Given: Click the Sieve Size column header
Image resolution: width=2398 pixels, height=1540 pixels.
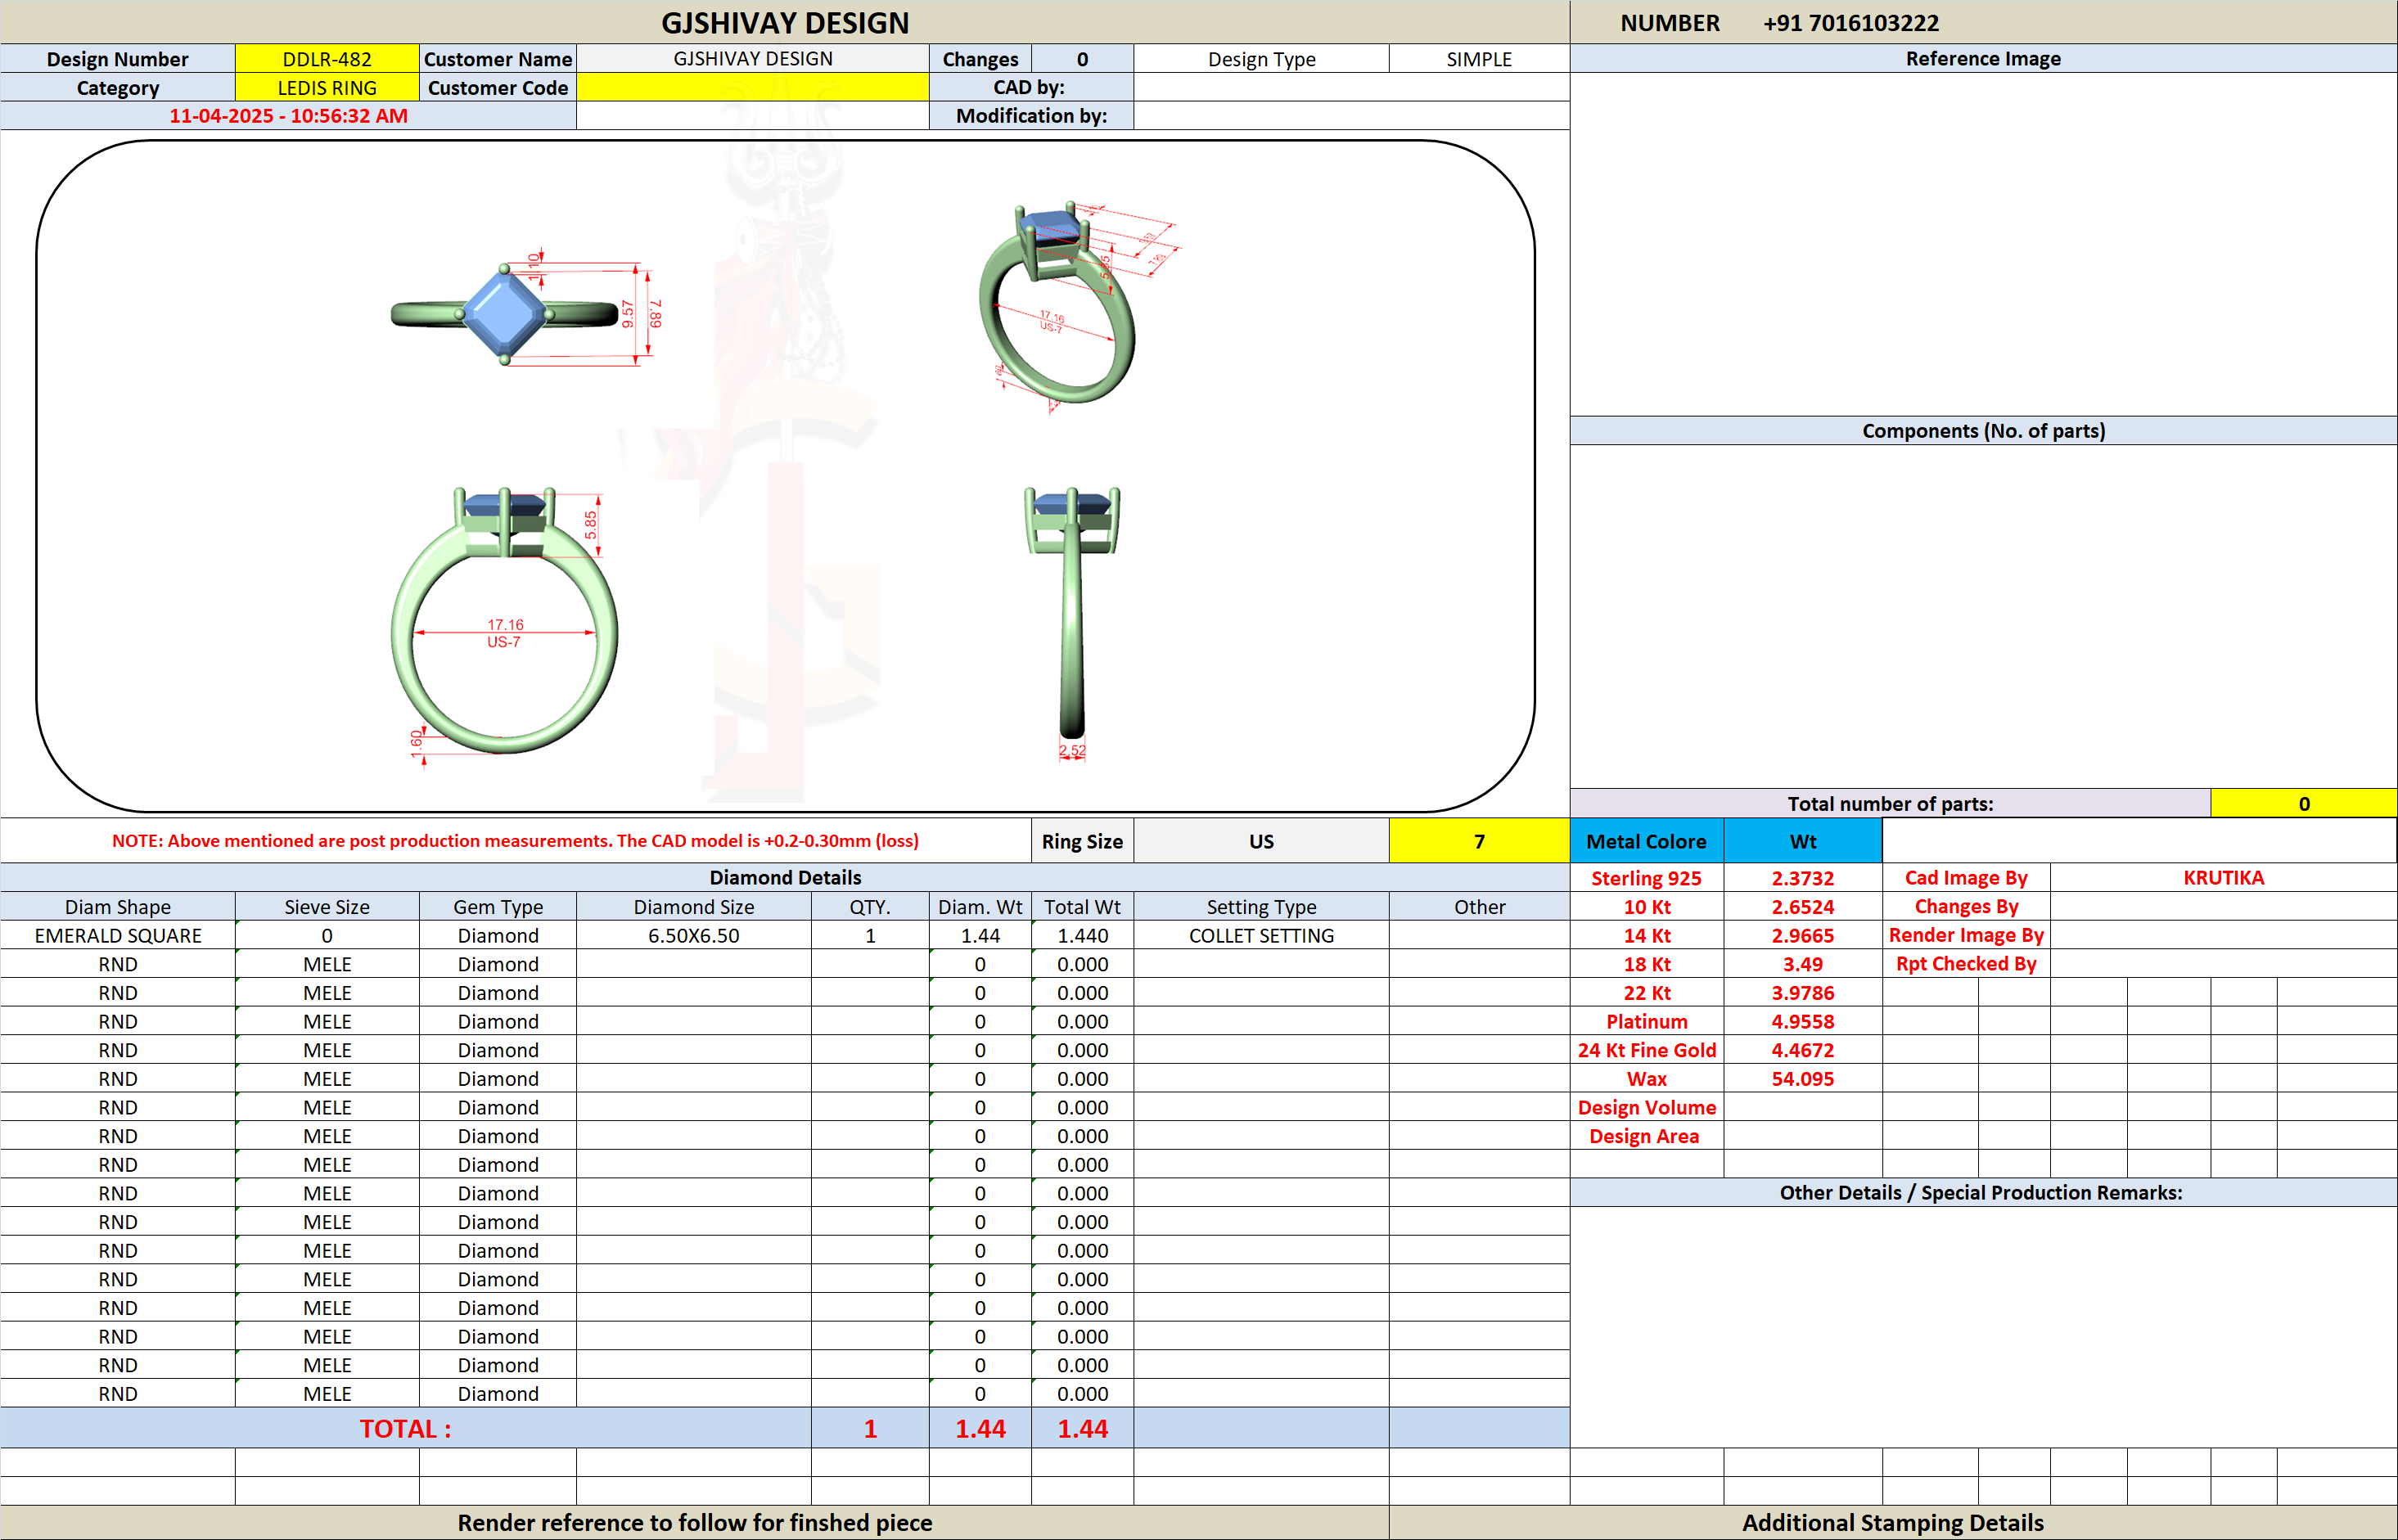Looking at the screenshot, I should (327, 907).
